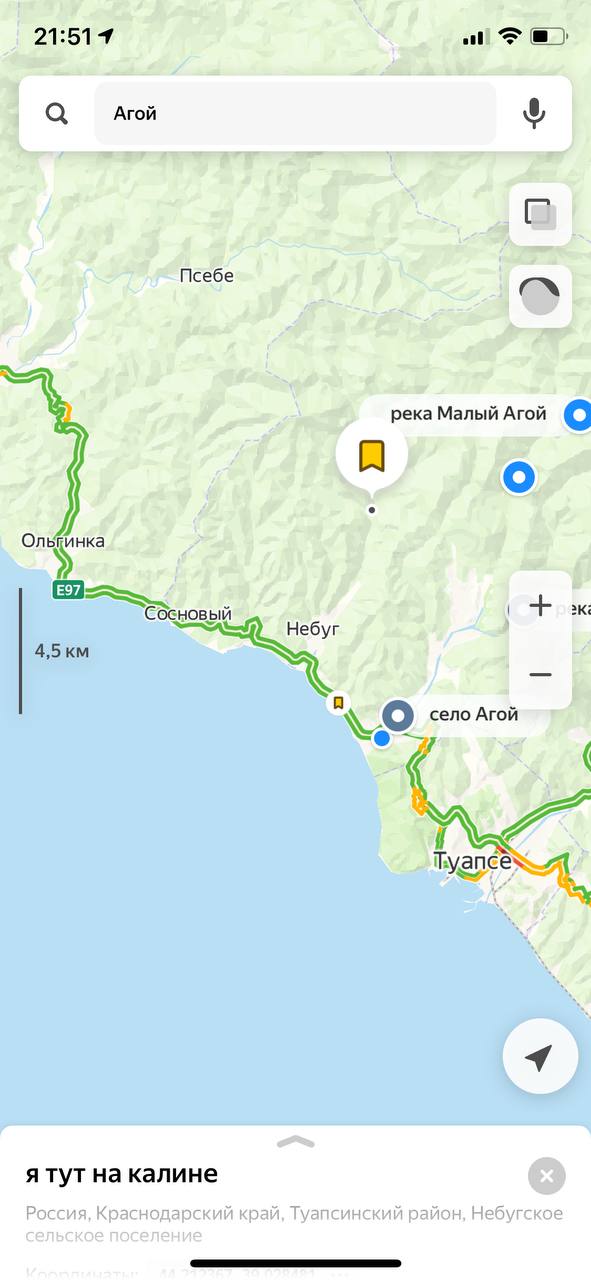Screen dimensions: 591x1280
Task: Center map on my location arrow
Action: coord(540,1057)
